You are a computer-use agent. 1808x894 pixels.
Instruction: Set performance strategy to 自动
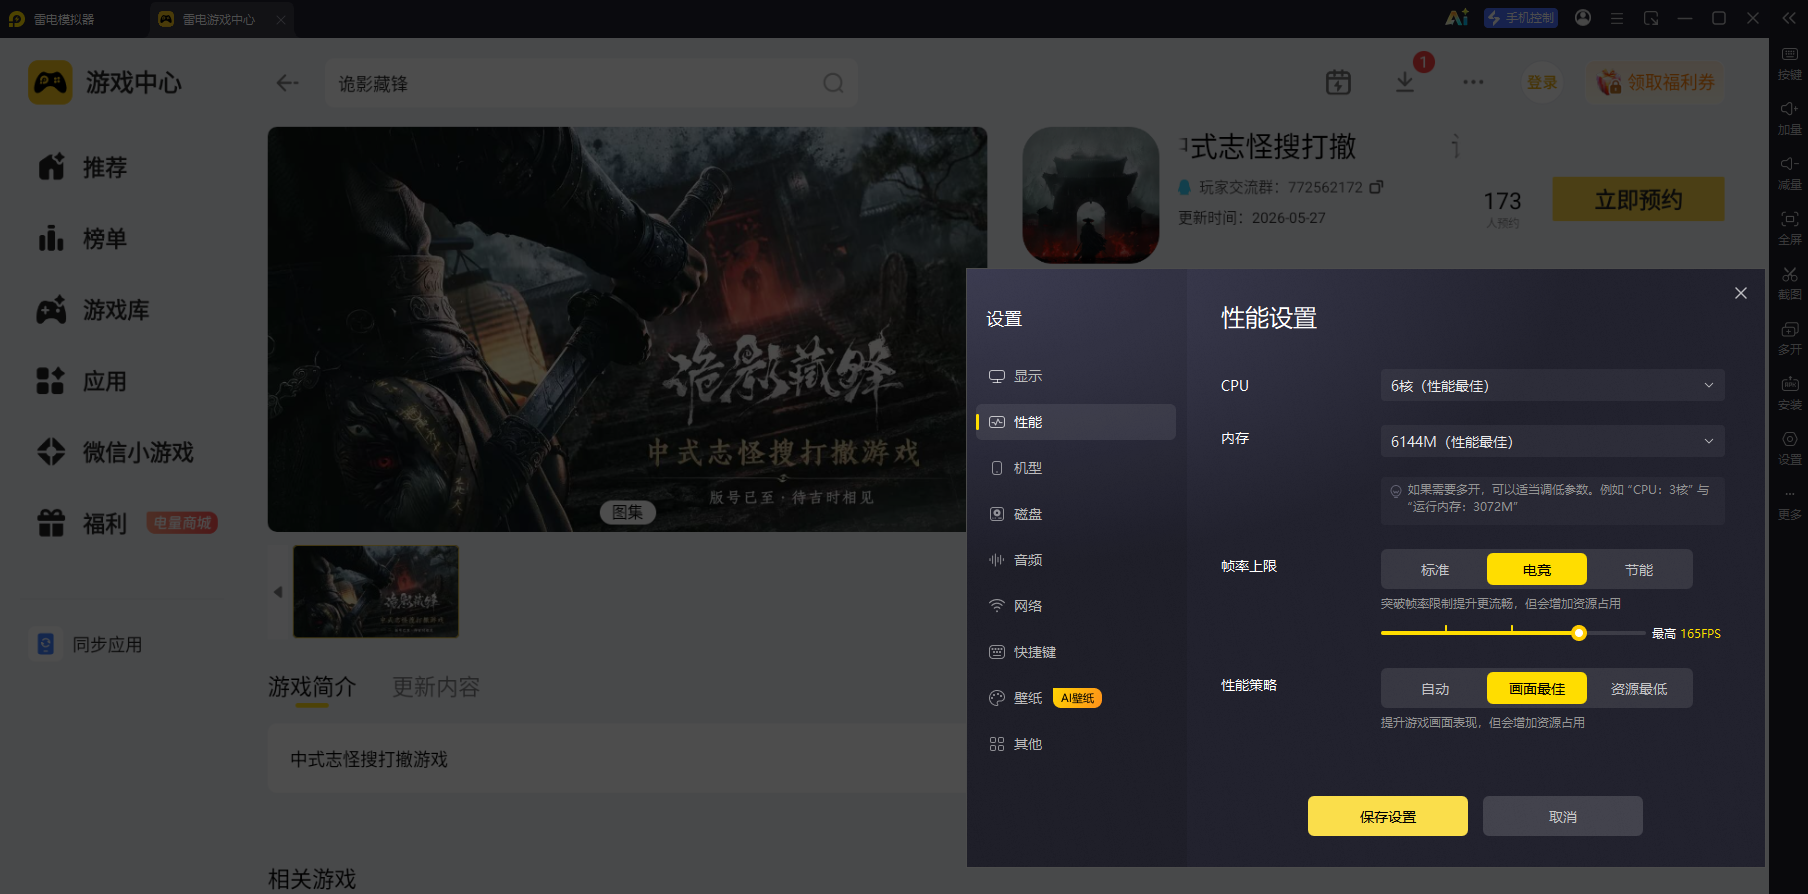point(1435,688)
